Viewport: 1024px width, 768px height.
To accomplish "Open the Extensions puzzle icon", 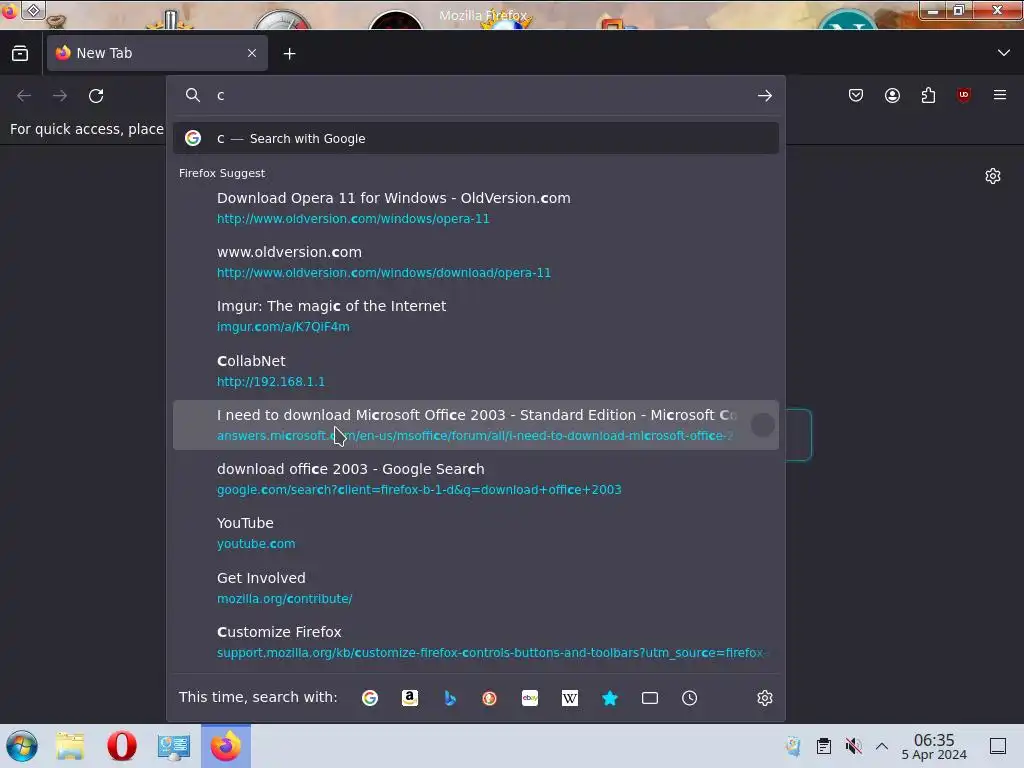I will (928, 95).
